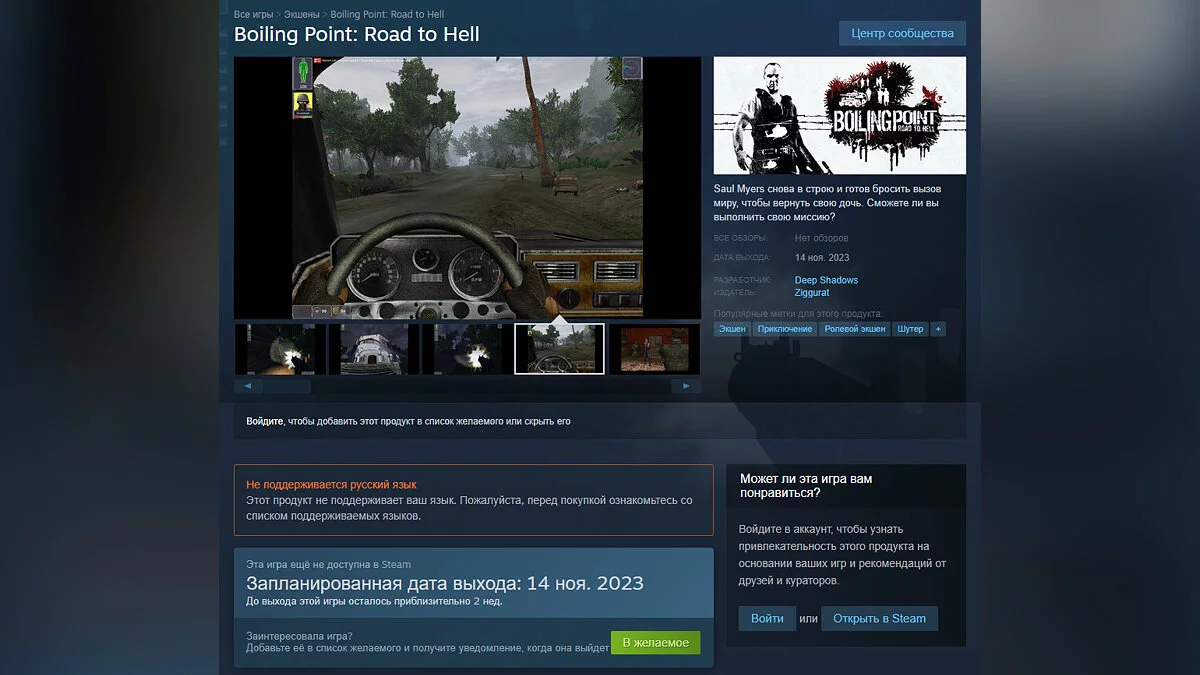
Task: Click left arrow of screenshot strip
Action: (x=246, y=386)
